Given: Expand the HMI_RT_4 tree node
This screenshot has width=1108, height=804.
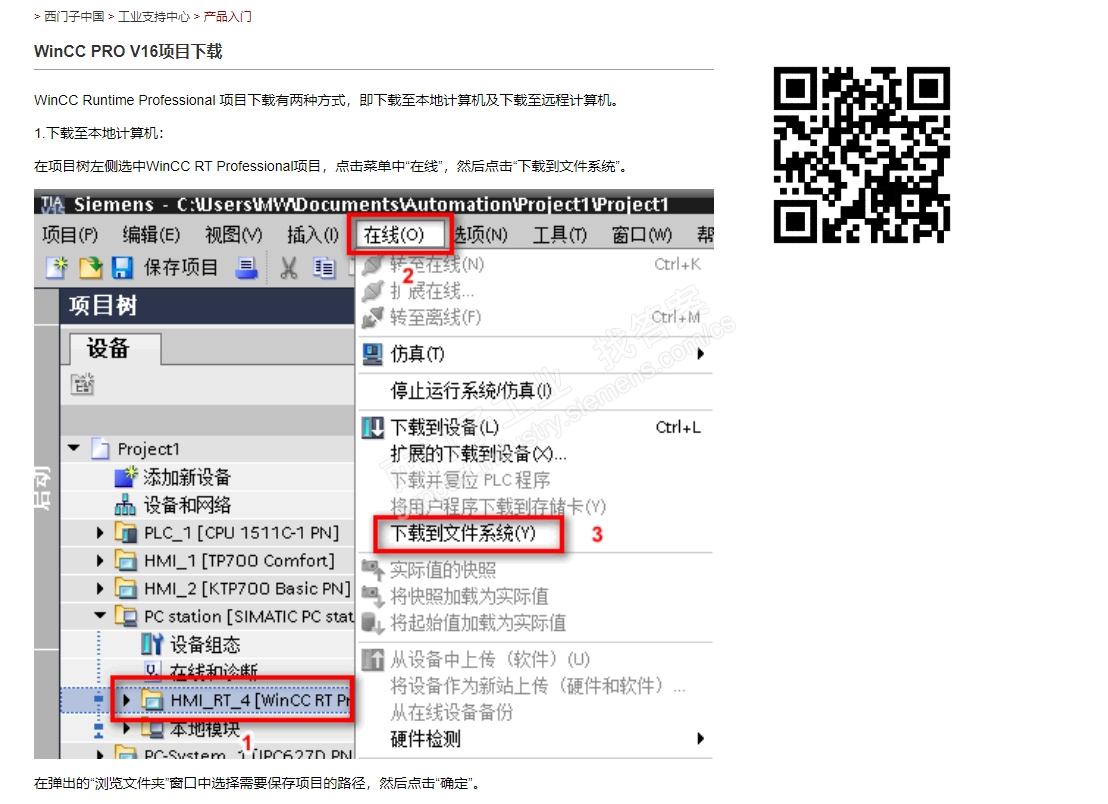Looking at the screenshot, I should [x=126, y=700].
